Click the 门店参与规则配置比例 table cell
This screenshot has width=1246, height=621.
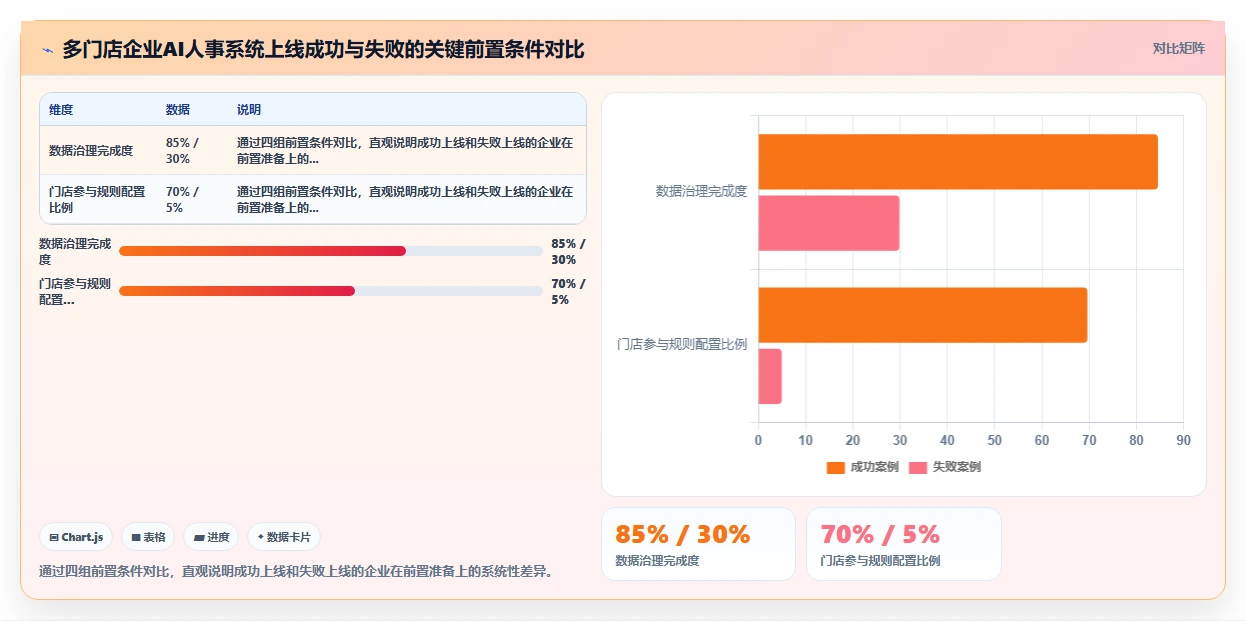[x=97, y=199]
